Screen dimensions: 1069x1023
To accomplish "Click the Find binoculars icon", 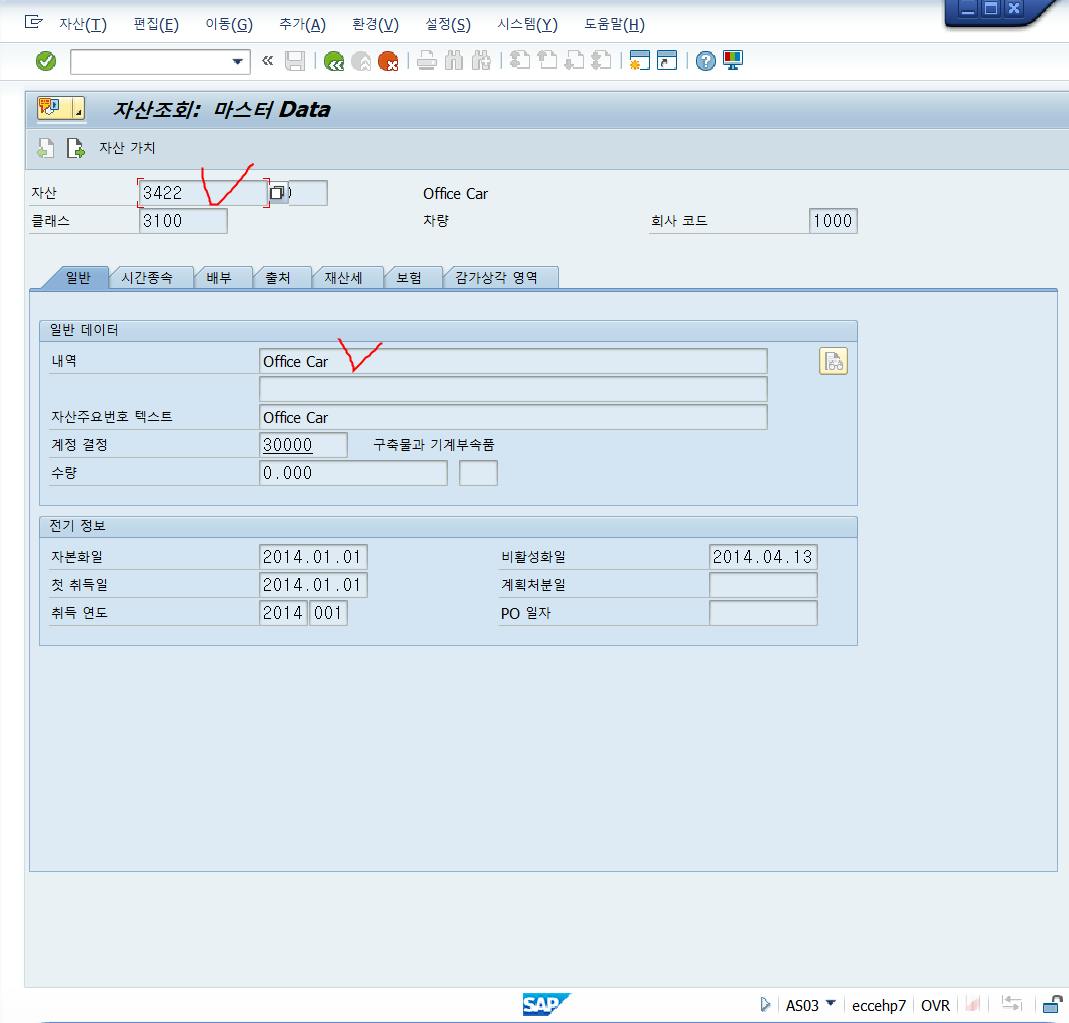I will 453,61.
